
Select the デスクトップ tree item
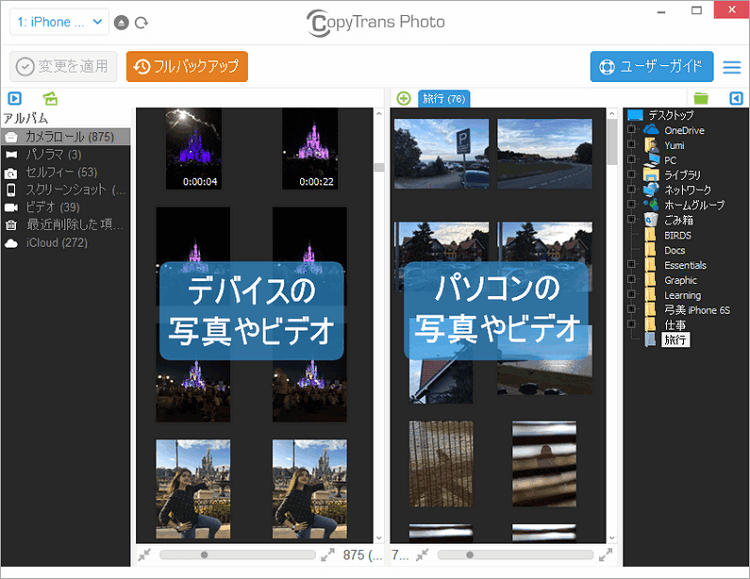pos(671,115)
